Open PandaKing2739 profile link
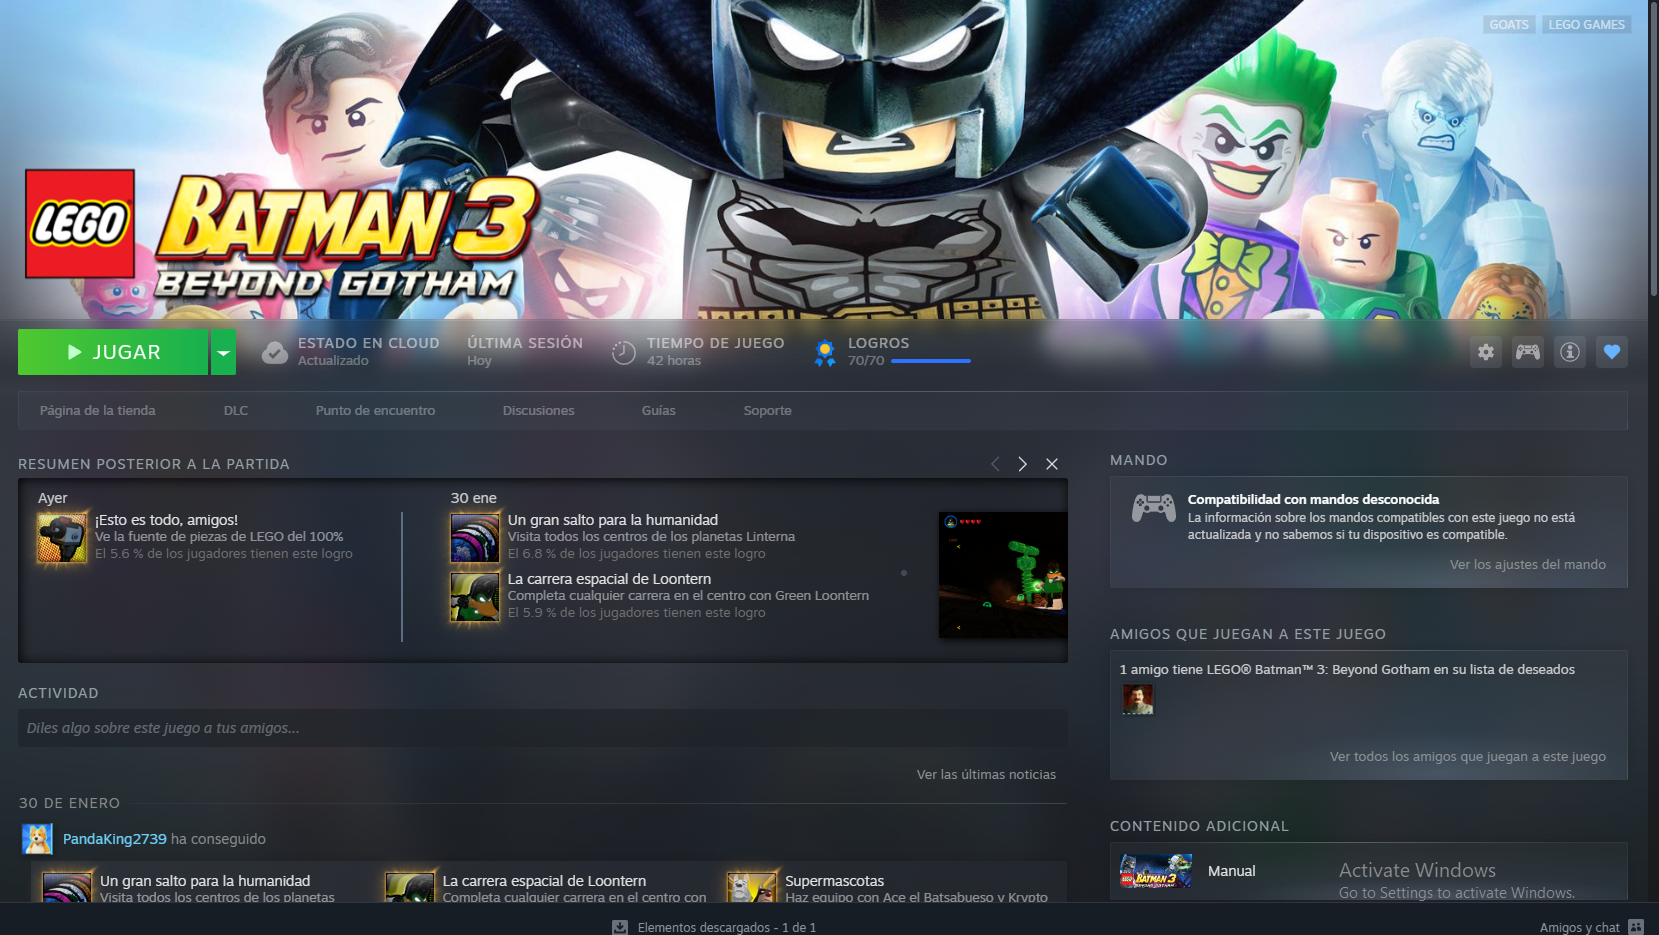 tap(115, 839)
